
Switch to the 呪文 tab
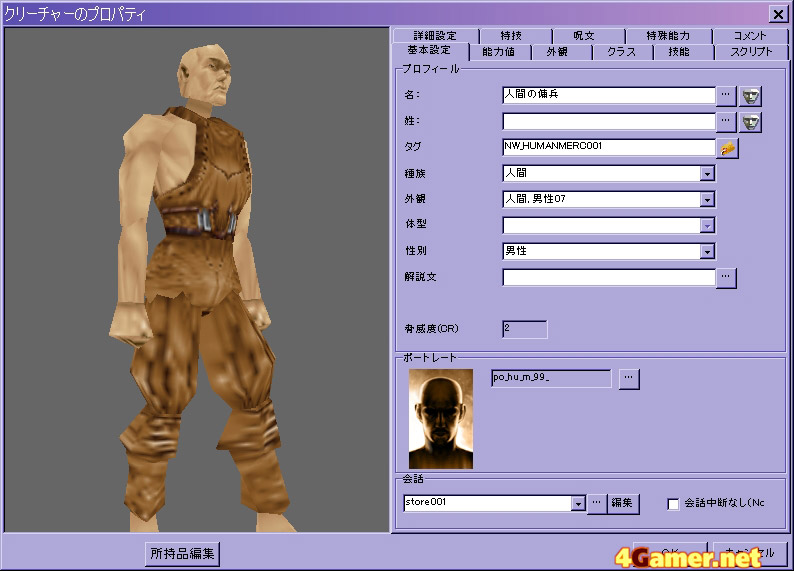(x=588, y=35)
